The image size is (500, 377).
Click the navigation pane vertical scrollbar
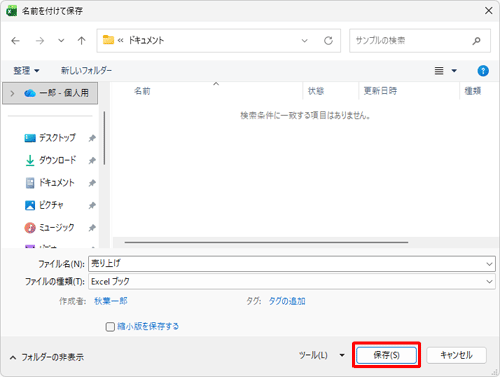pos(104,138)
